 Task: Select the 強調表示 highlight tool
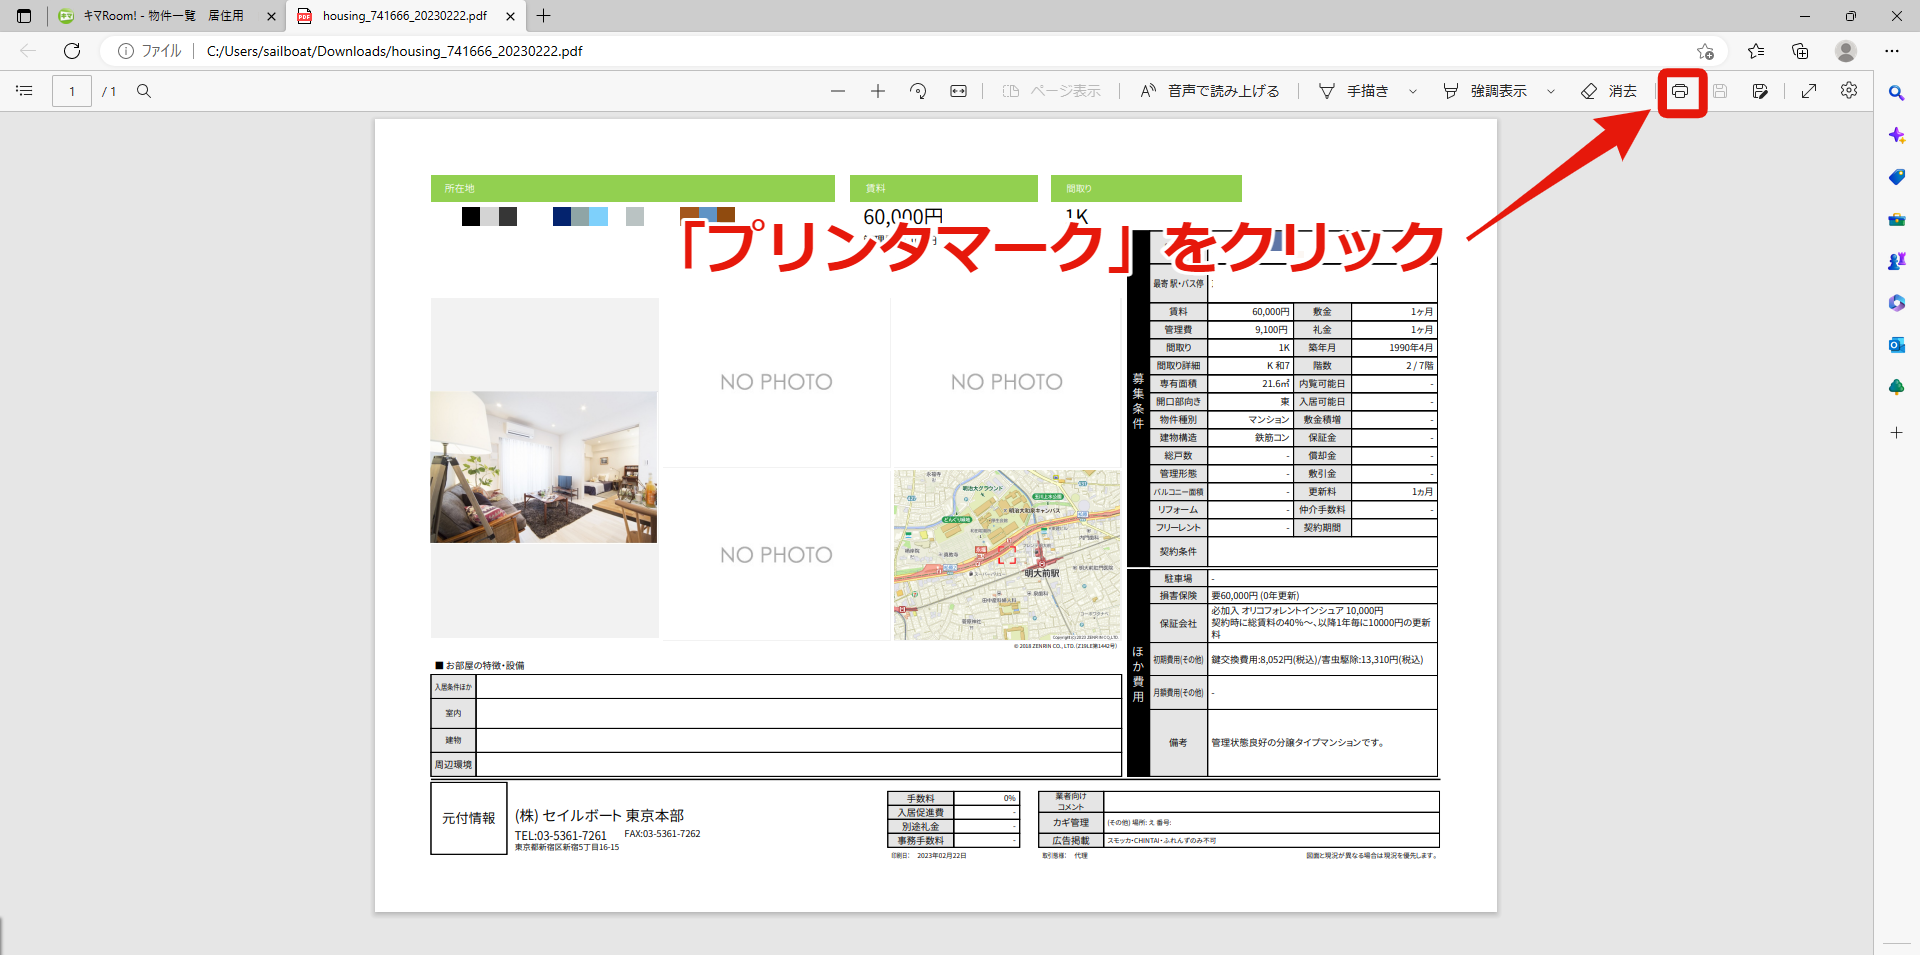[1485, 91]
